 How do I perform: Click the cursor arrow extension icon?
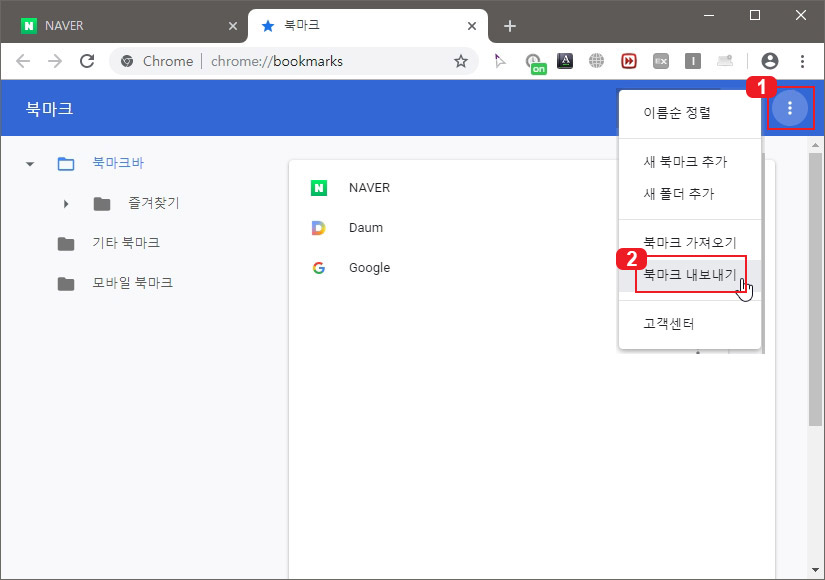click(x=501, y=61)
